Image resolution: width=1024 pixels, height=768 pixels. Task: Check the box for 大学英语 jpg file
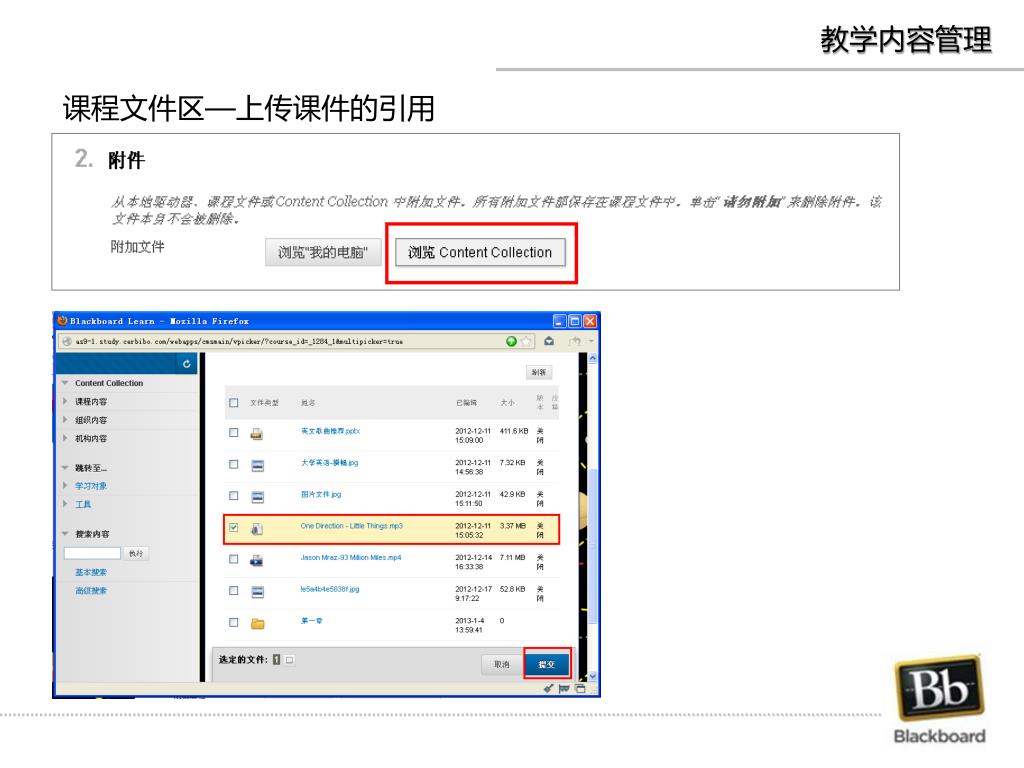pos(234,464)
